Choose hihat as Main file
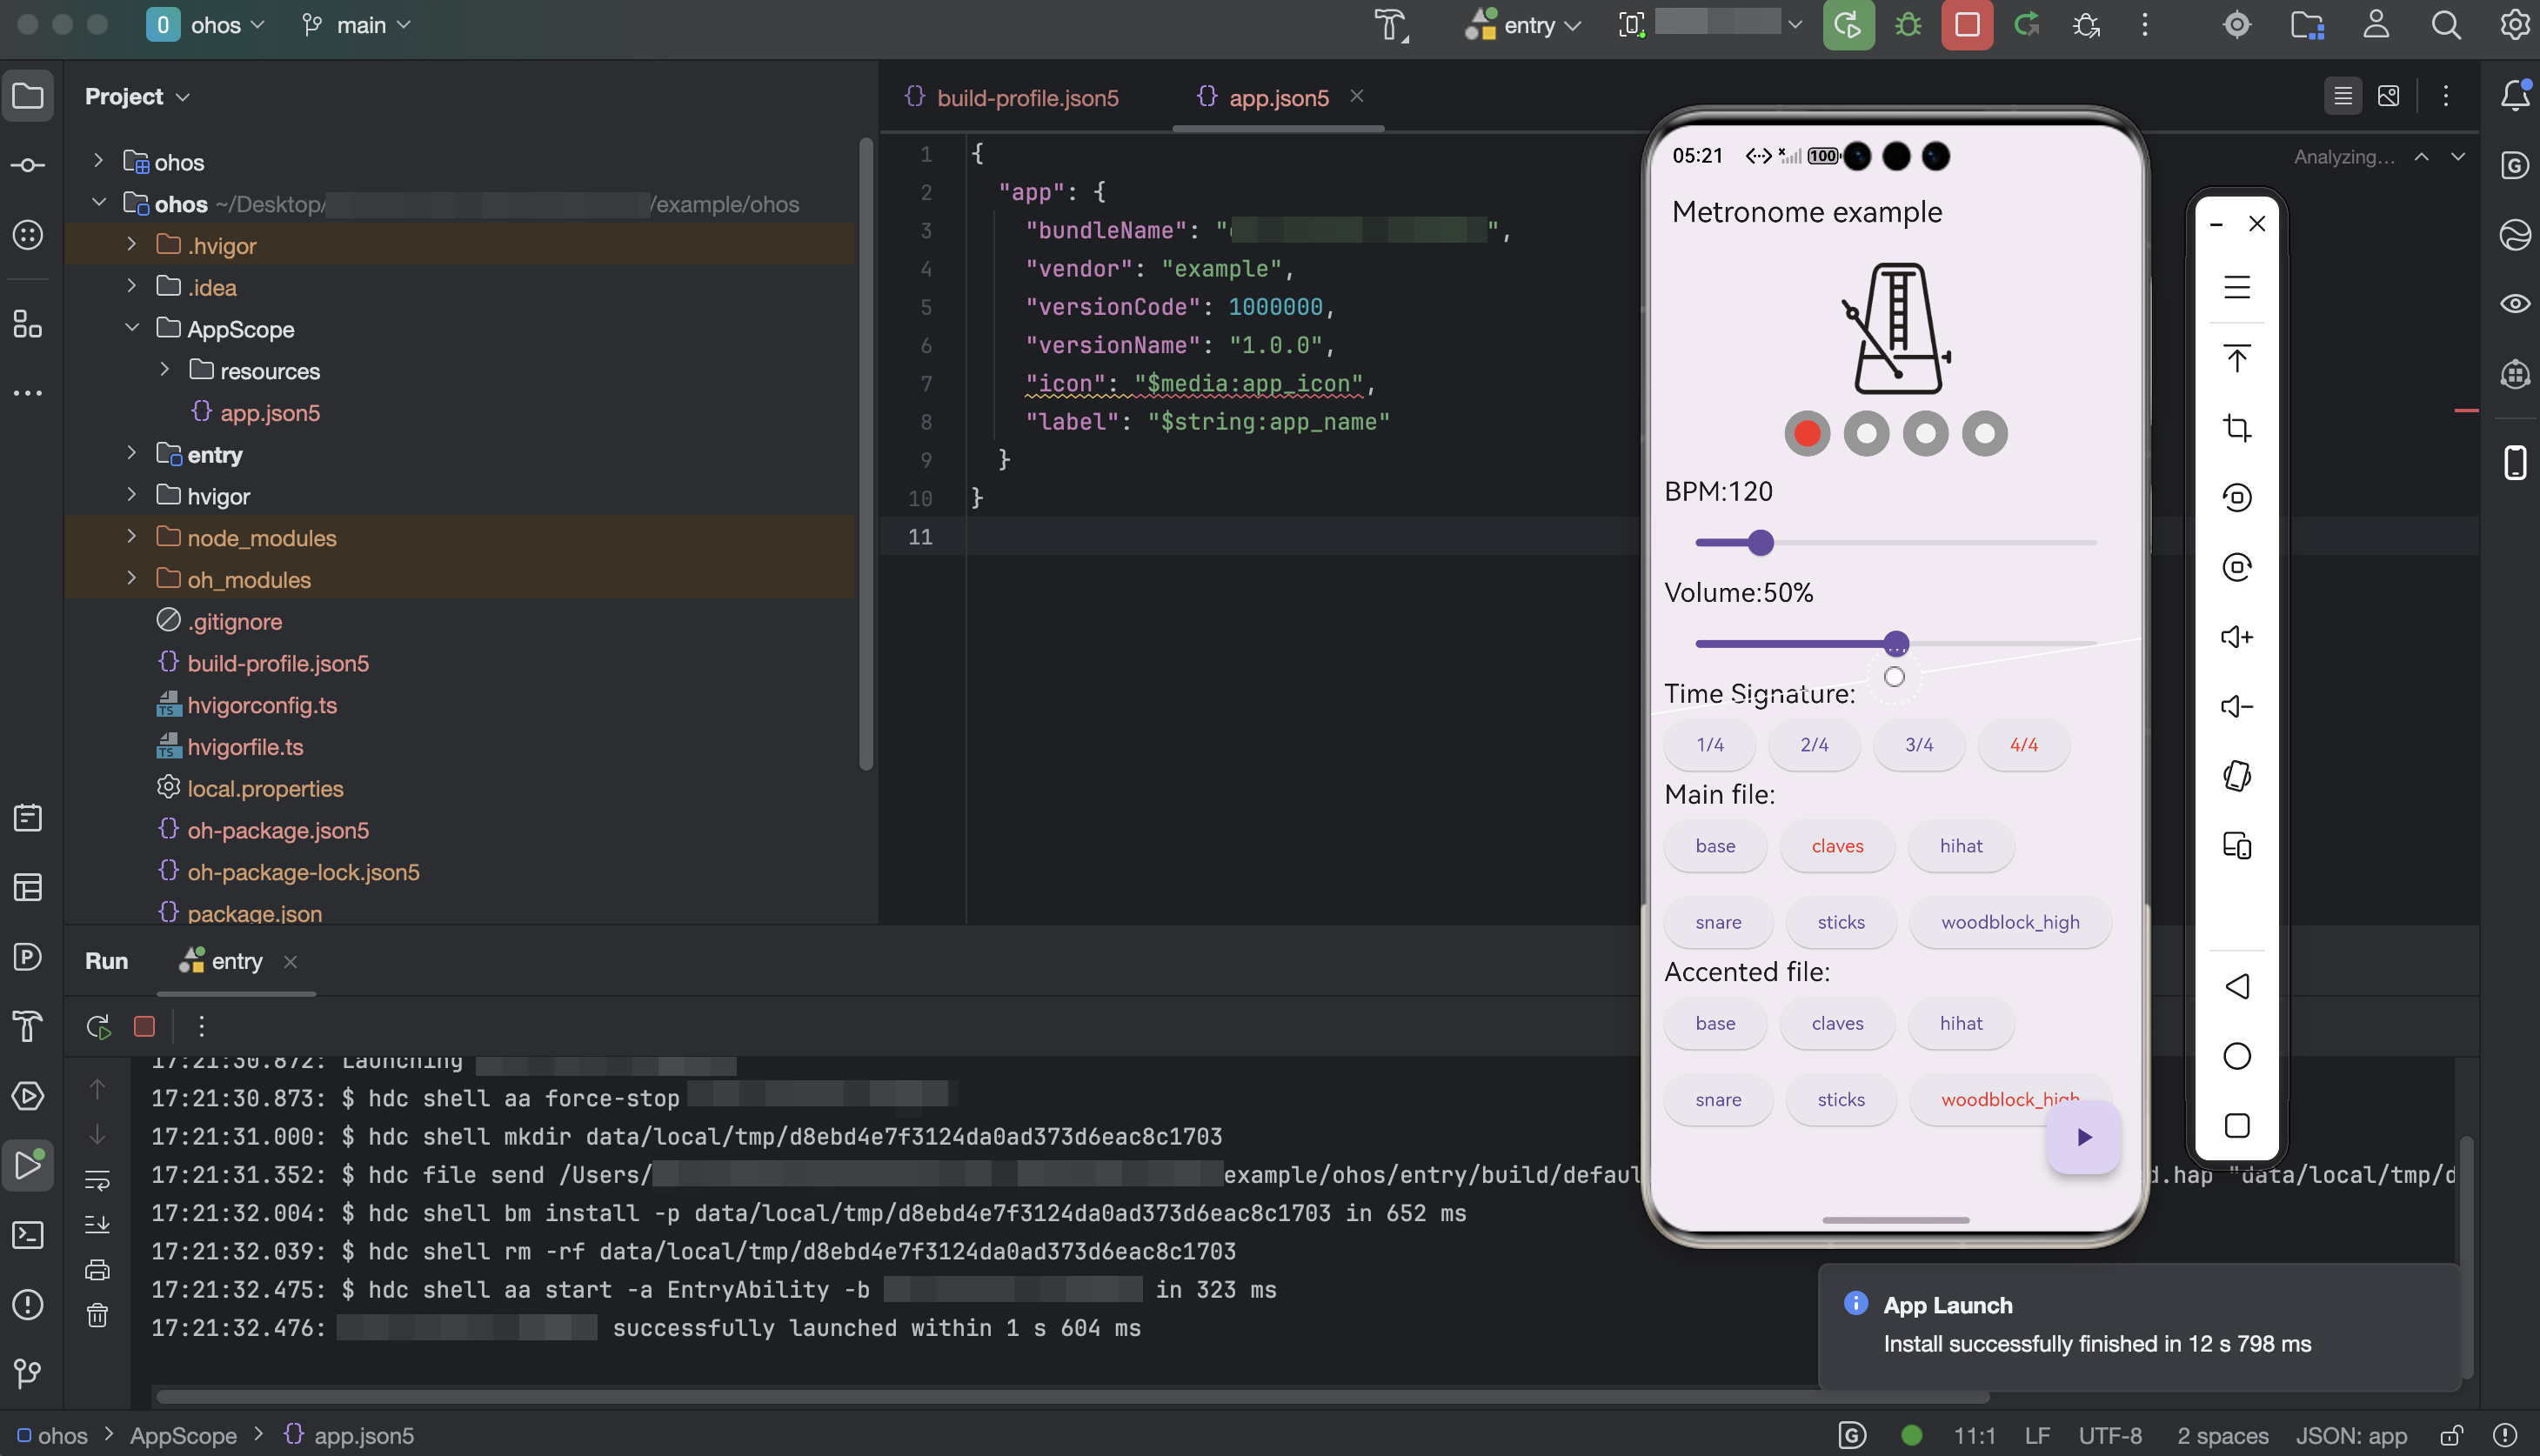This screenshot has height=1456, width=2540. (1960, 846)
